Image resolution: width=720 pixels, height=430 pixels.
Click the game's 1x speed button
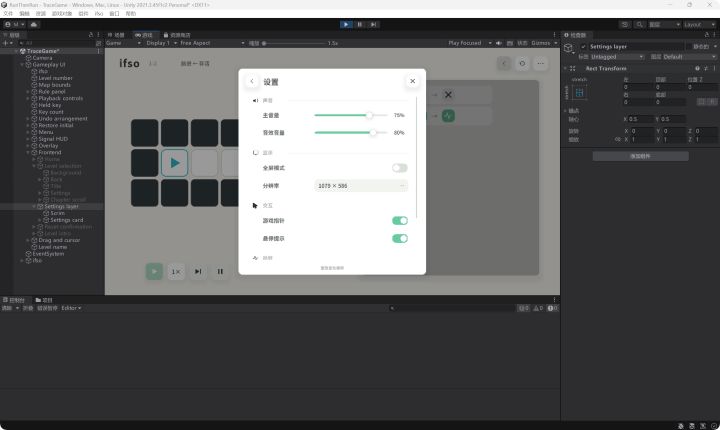click(176, 272)
